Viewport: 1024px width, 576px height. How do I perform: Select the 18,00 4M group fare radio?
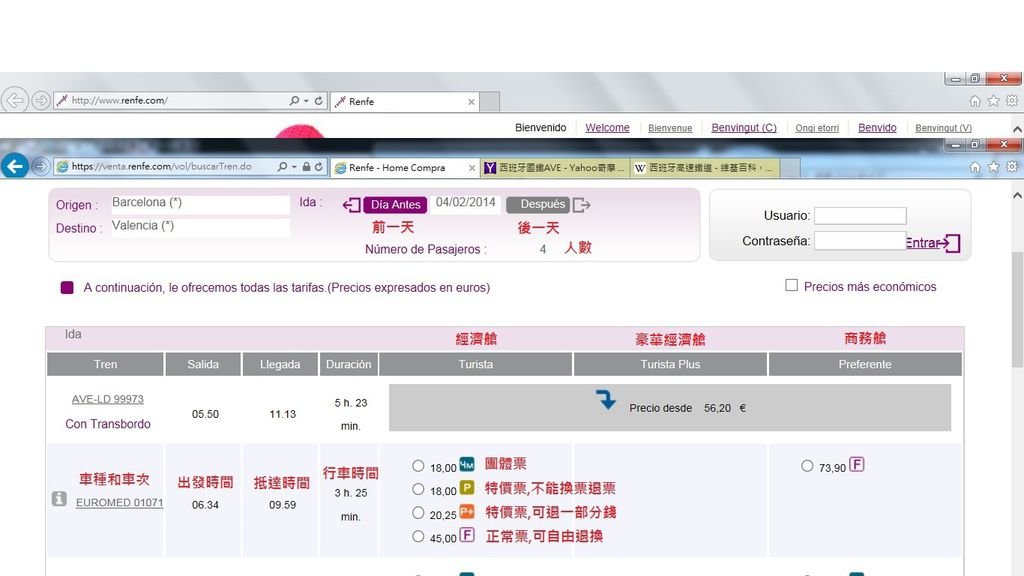[x=418, y=466]
